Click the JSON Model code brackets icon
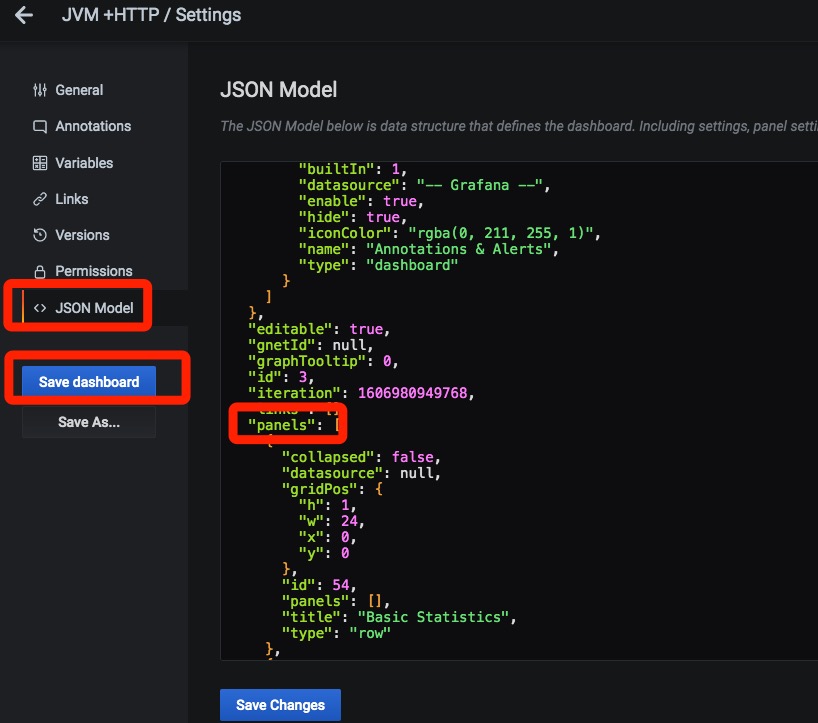 [x=40, y=308]
